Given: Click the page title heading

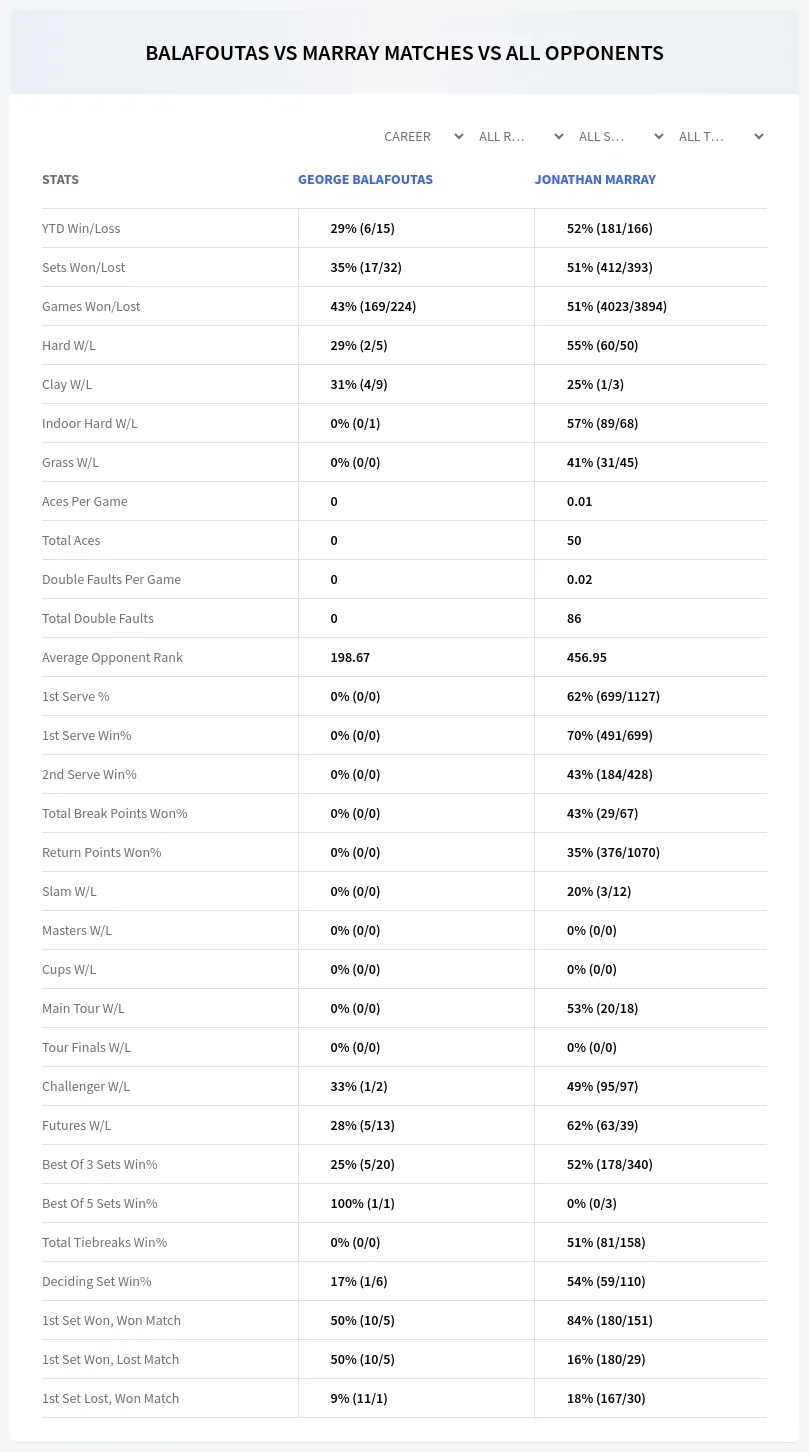Looking at the screenshot, I should [x=404, y=53].
